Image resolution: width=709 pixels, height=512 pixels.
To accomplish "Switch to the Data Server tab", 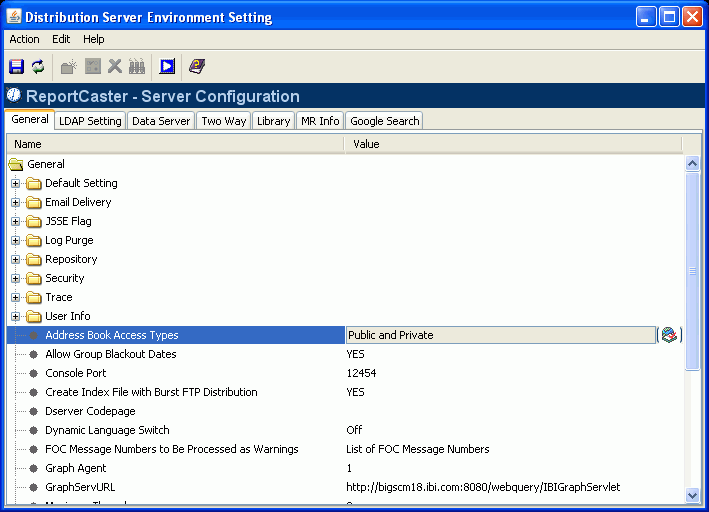I will pyautogui.click(x=161, y=121).
